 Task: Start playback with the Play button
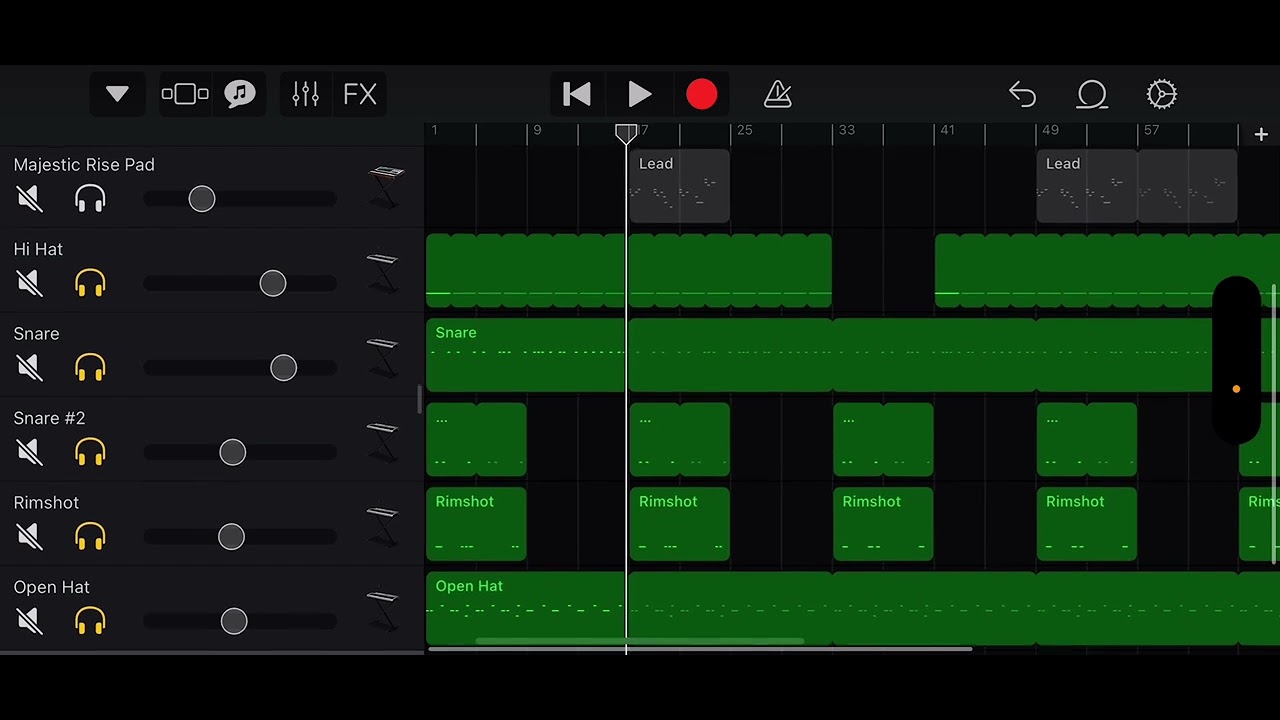pos(640,94)
